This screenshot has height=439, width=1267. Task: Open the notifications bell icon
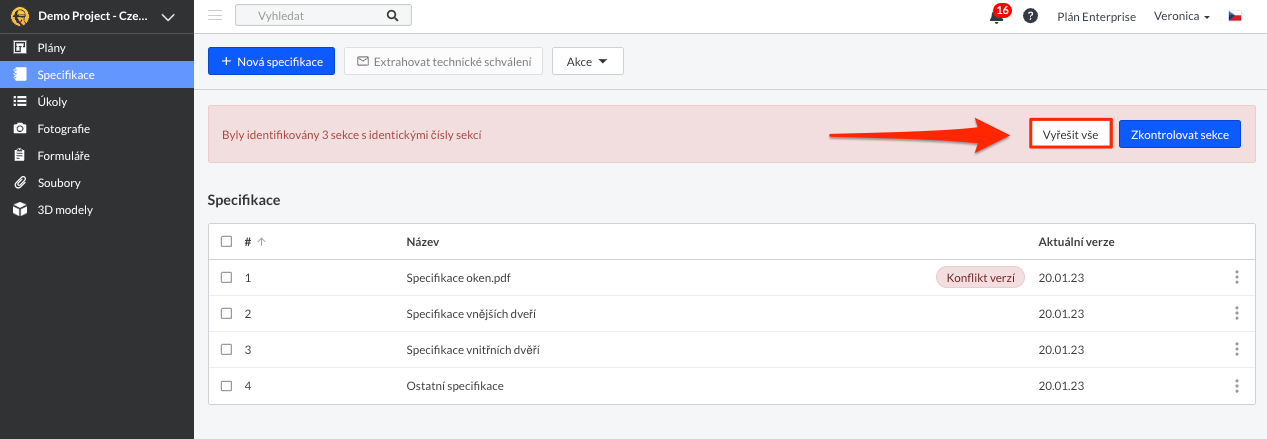[996, 16]
